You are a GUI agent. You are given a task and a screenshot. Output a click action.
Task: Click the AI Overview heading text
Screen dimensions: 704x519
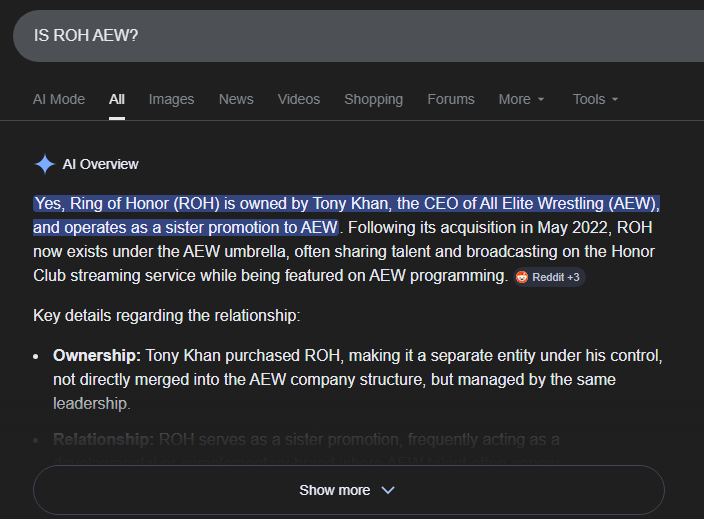tap(101, 164)
